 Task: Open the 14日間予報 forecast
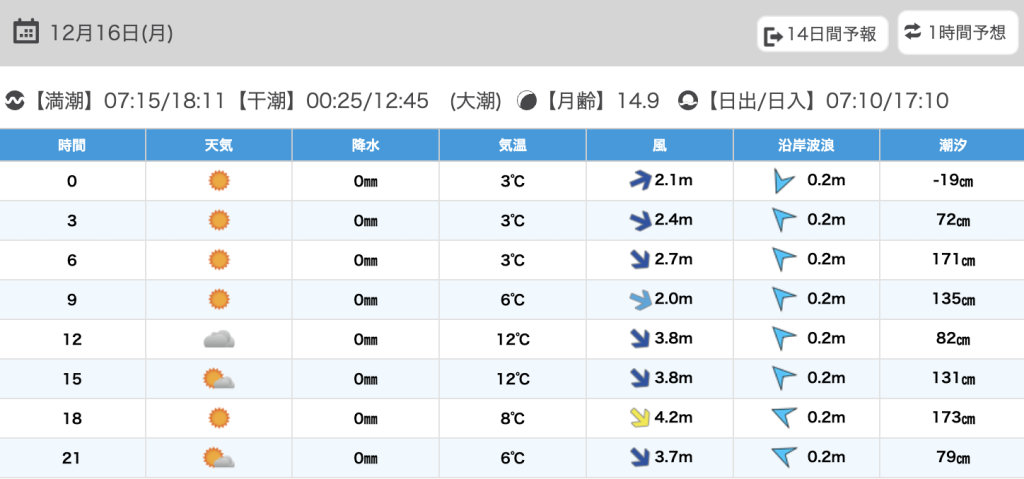pos(821,34)
